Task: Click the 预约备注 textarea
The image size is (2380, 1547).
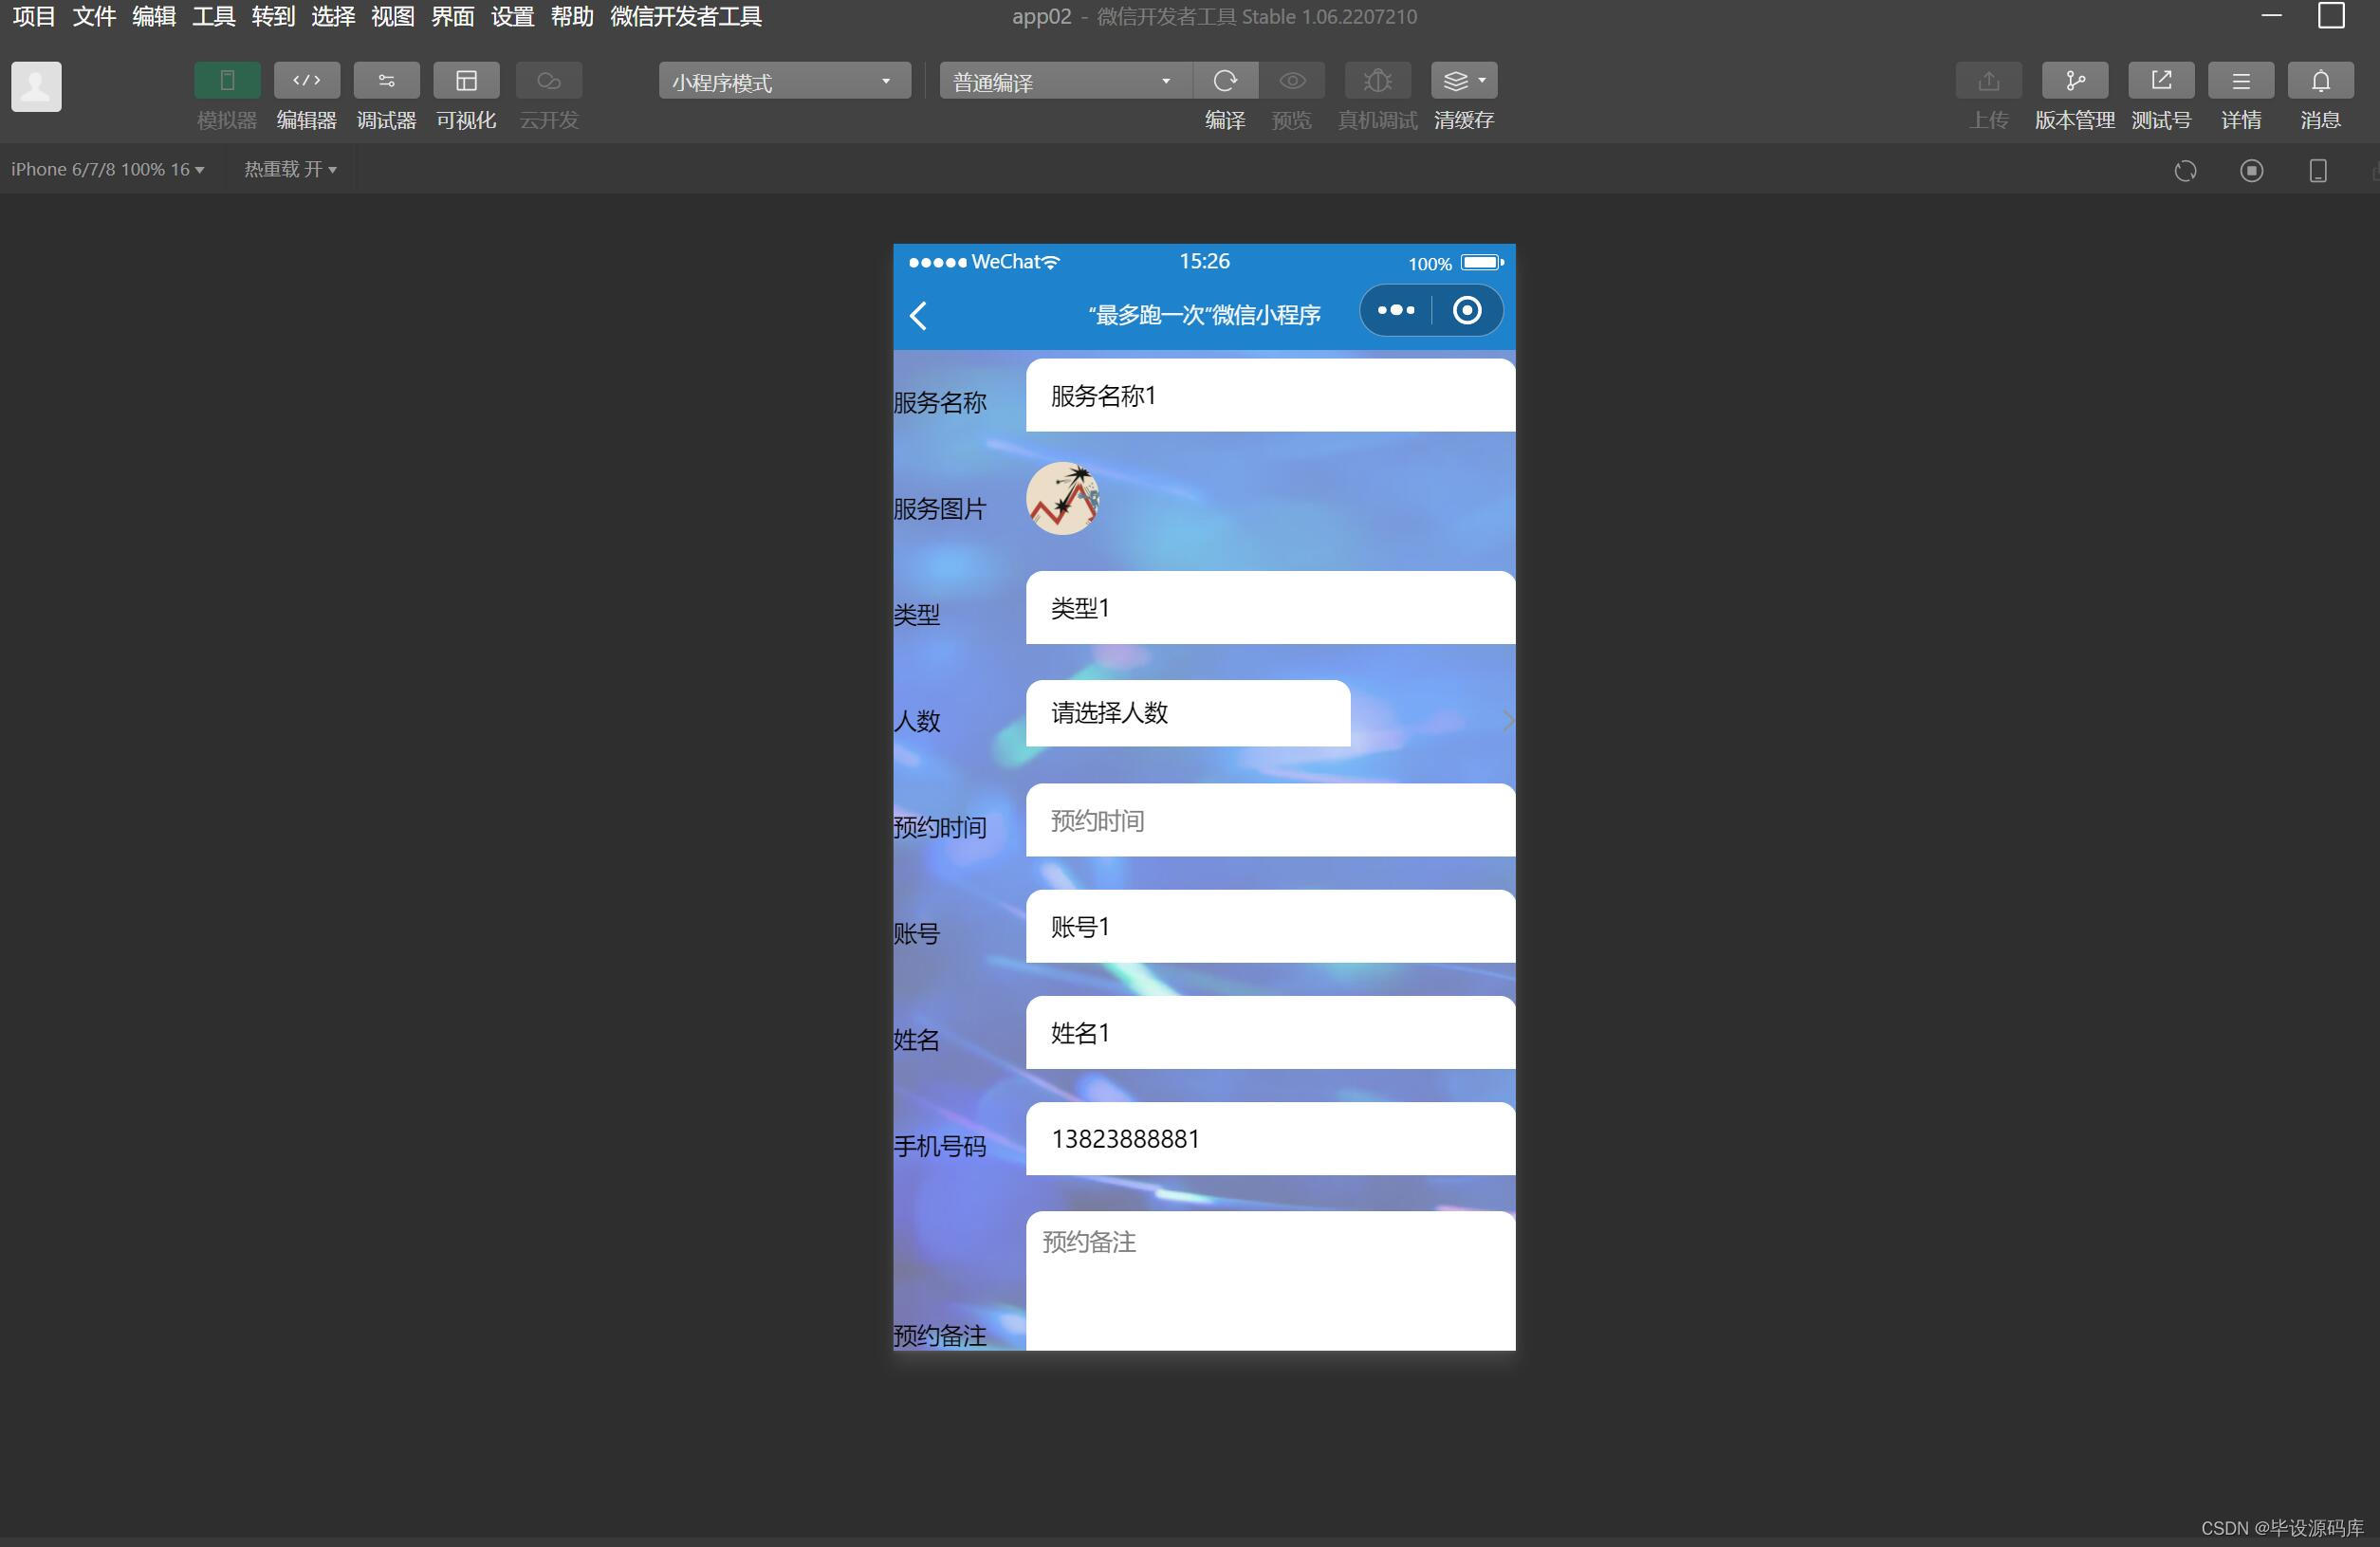Action: 1270,1281
